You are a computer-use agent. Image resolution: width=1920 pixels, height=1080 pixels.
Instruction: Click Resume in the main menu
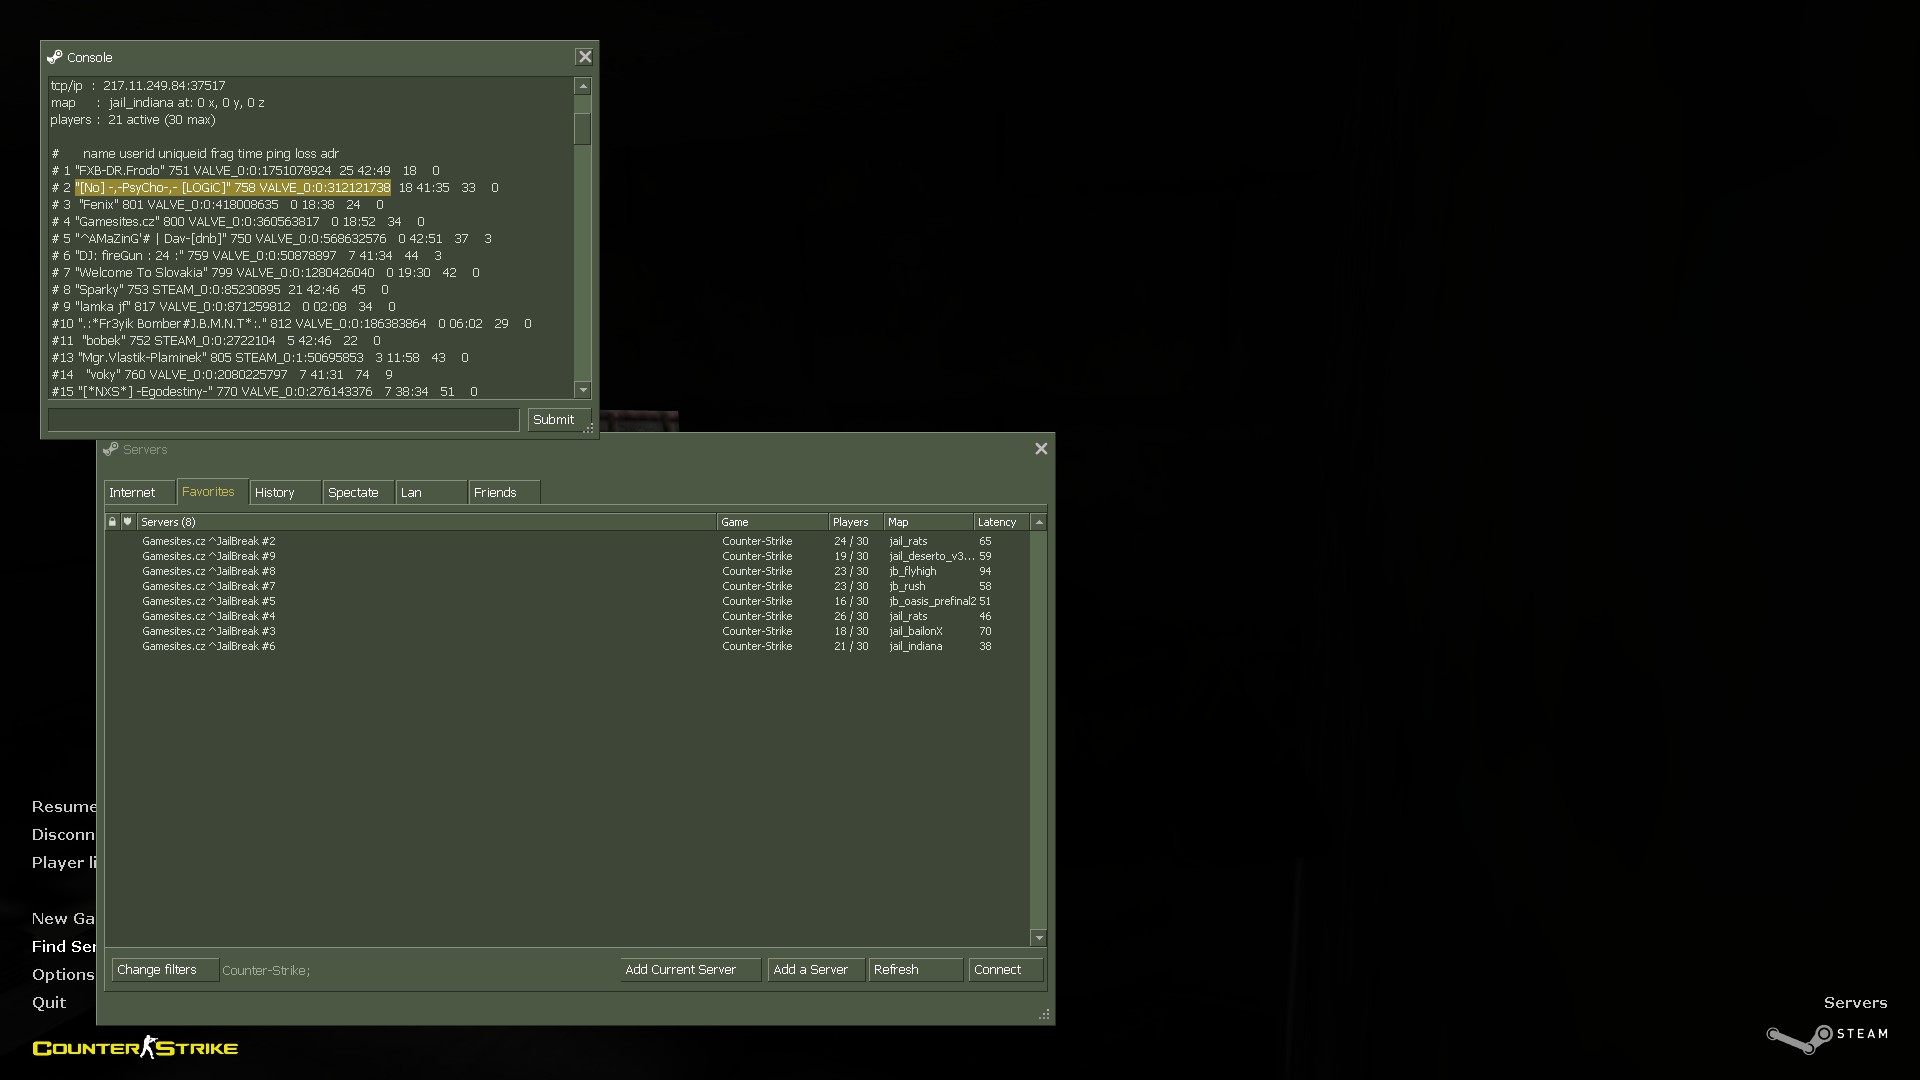[x=64, y=807]
